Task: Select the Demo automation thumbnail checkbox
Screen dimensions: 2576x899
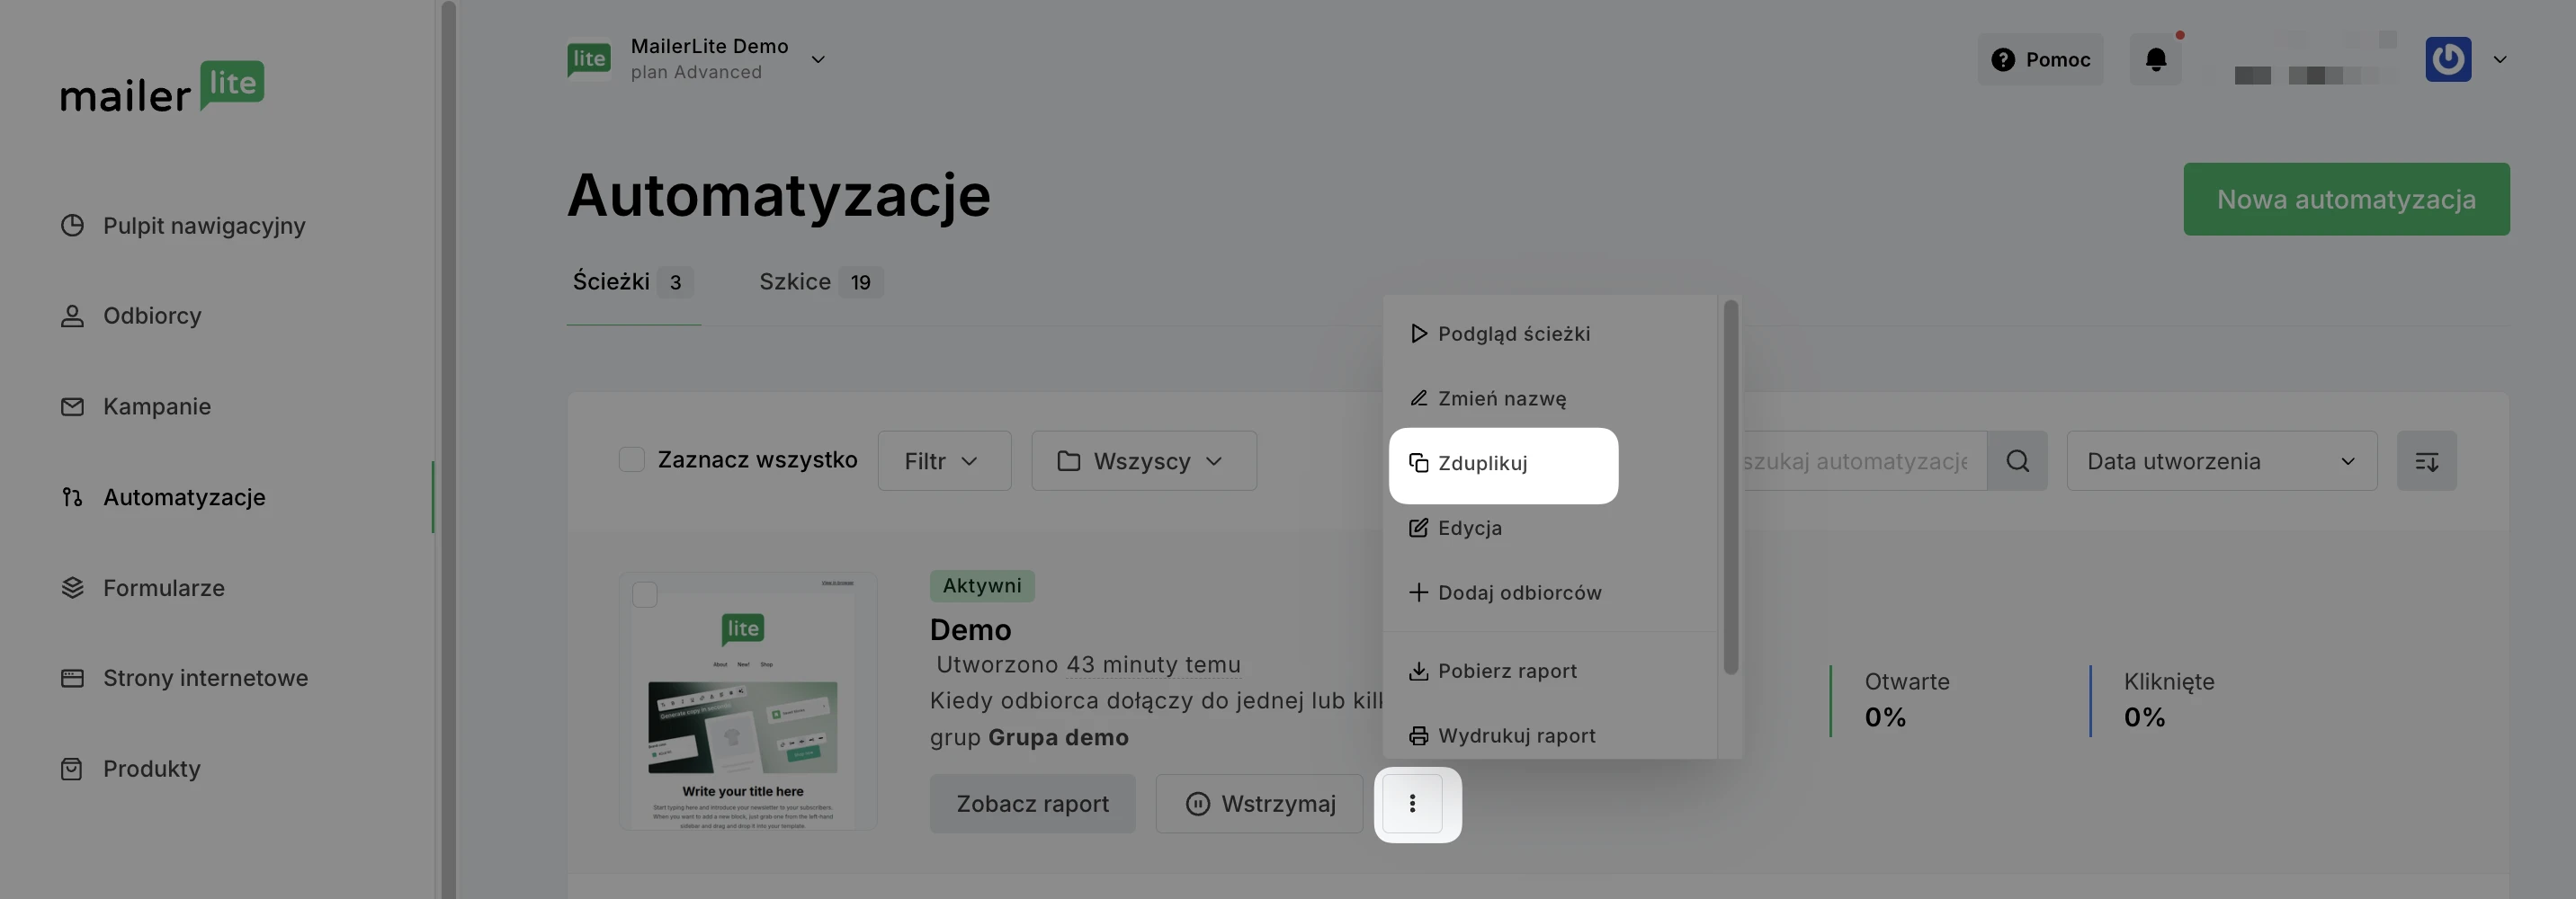Action: (x=645, y=595)
